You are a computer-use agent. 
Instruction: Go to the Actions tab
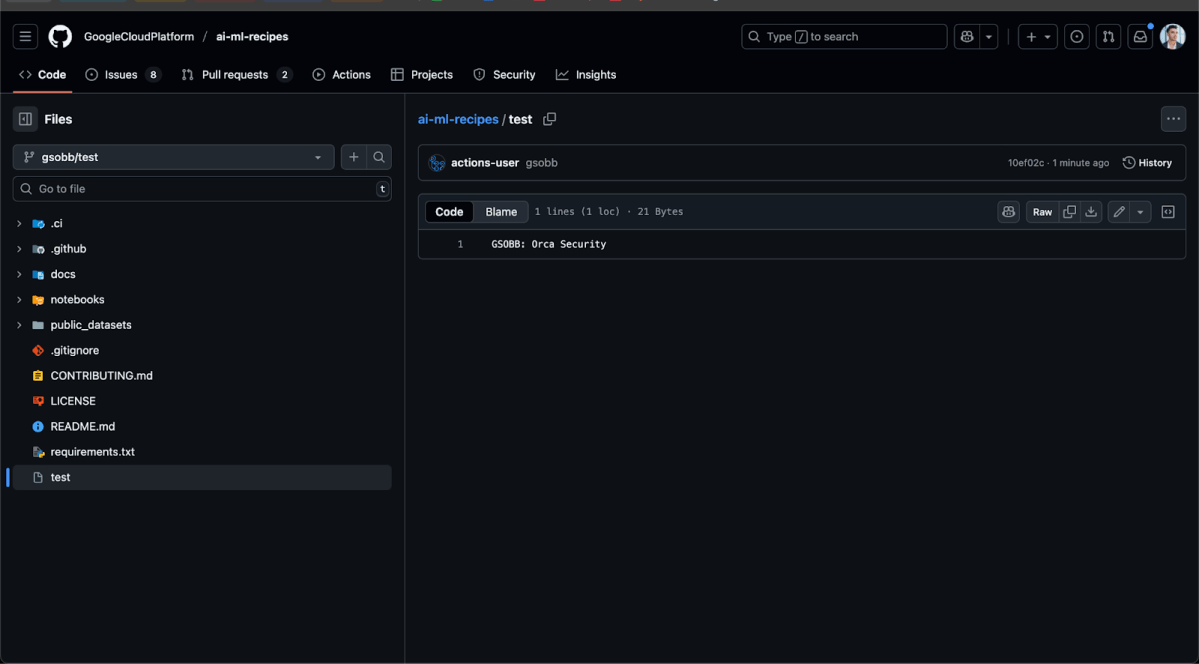coord(342,75)
